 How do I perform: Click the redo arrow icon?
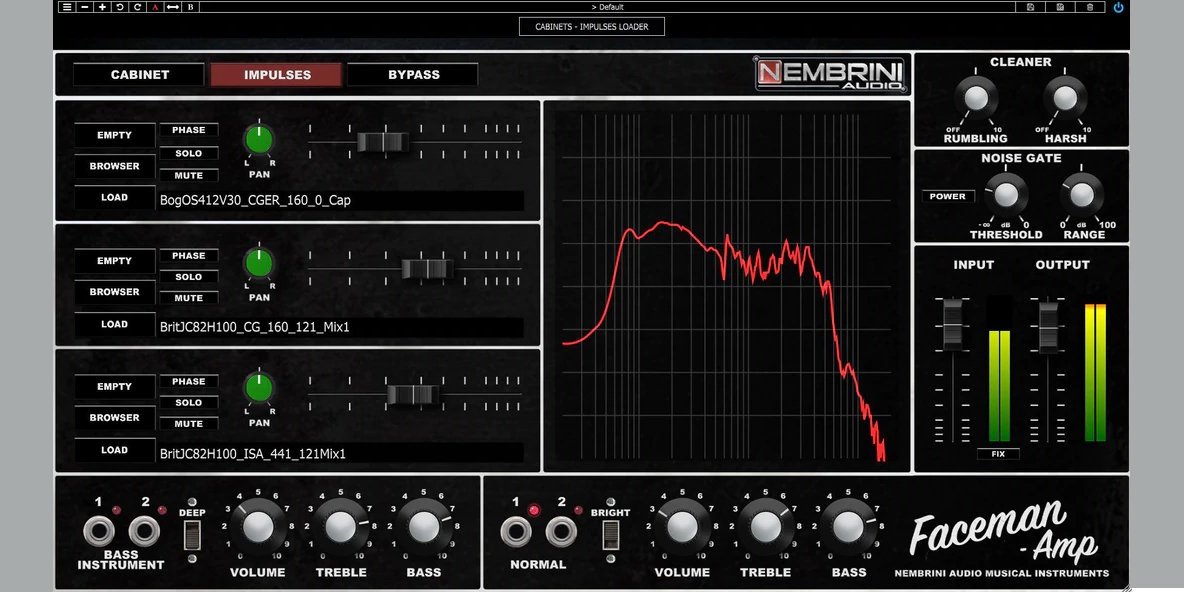[x=137, y=7]
